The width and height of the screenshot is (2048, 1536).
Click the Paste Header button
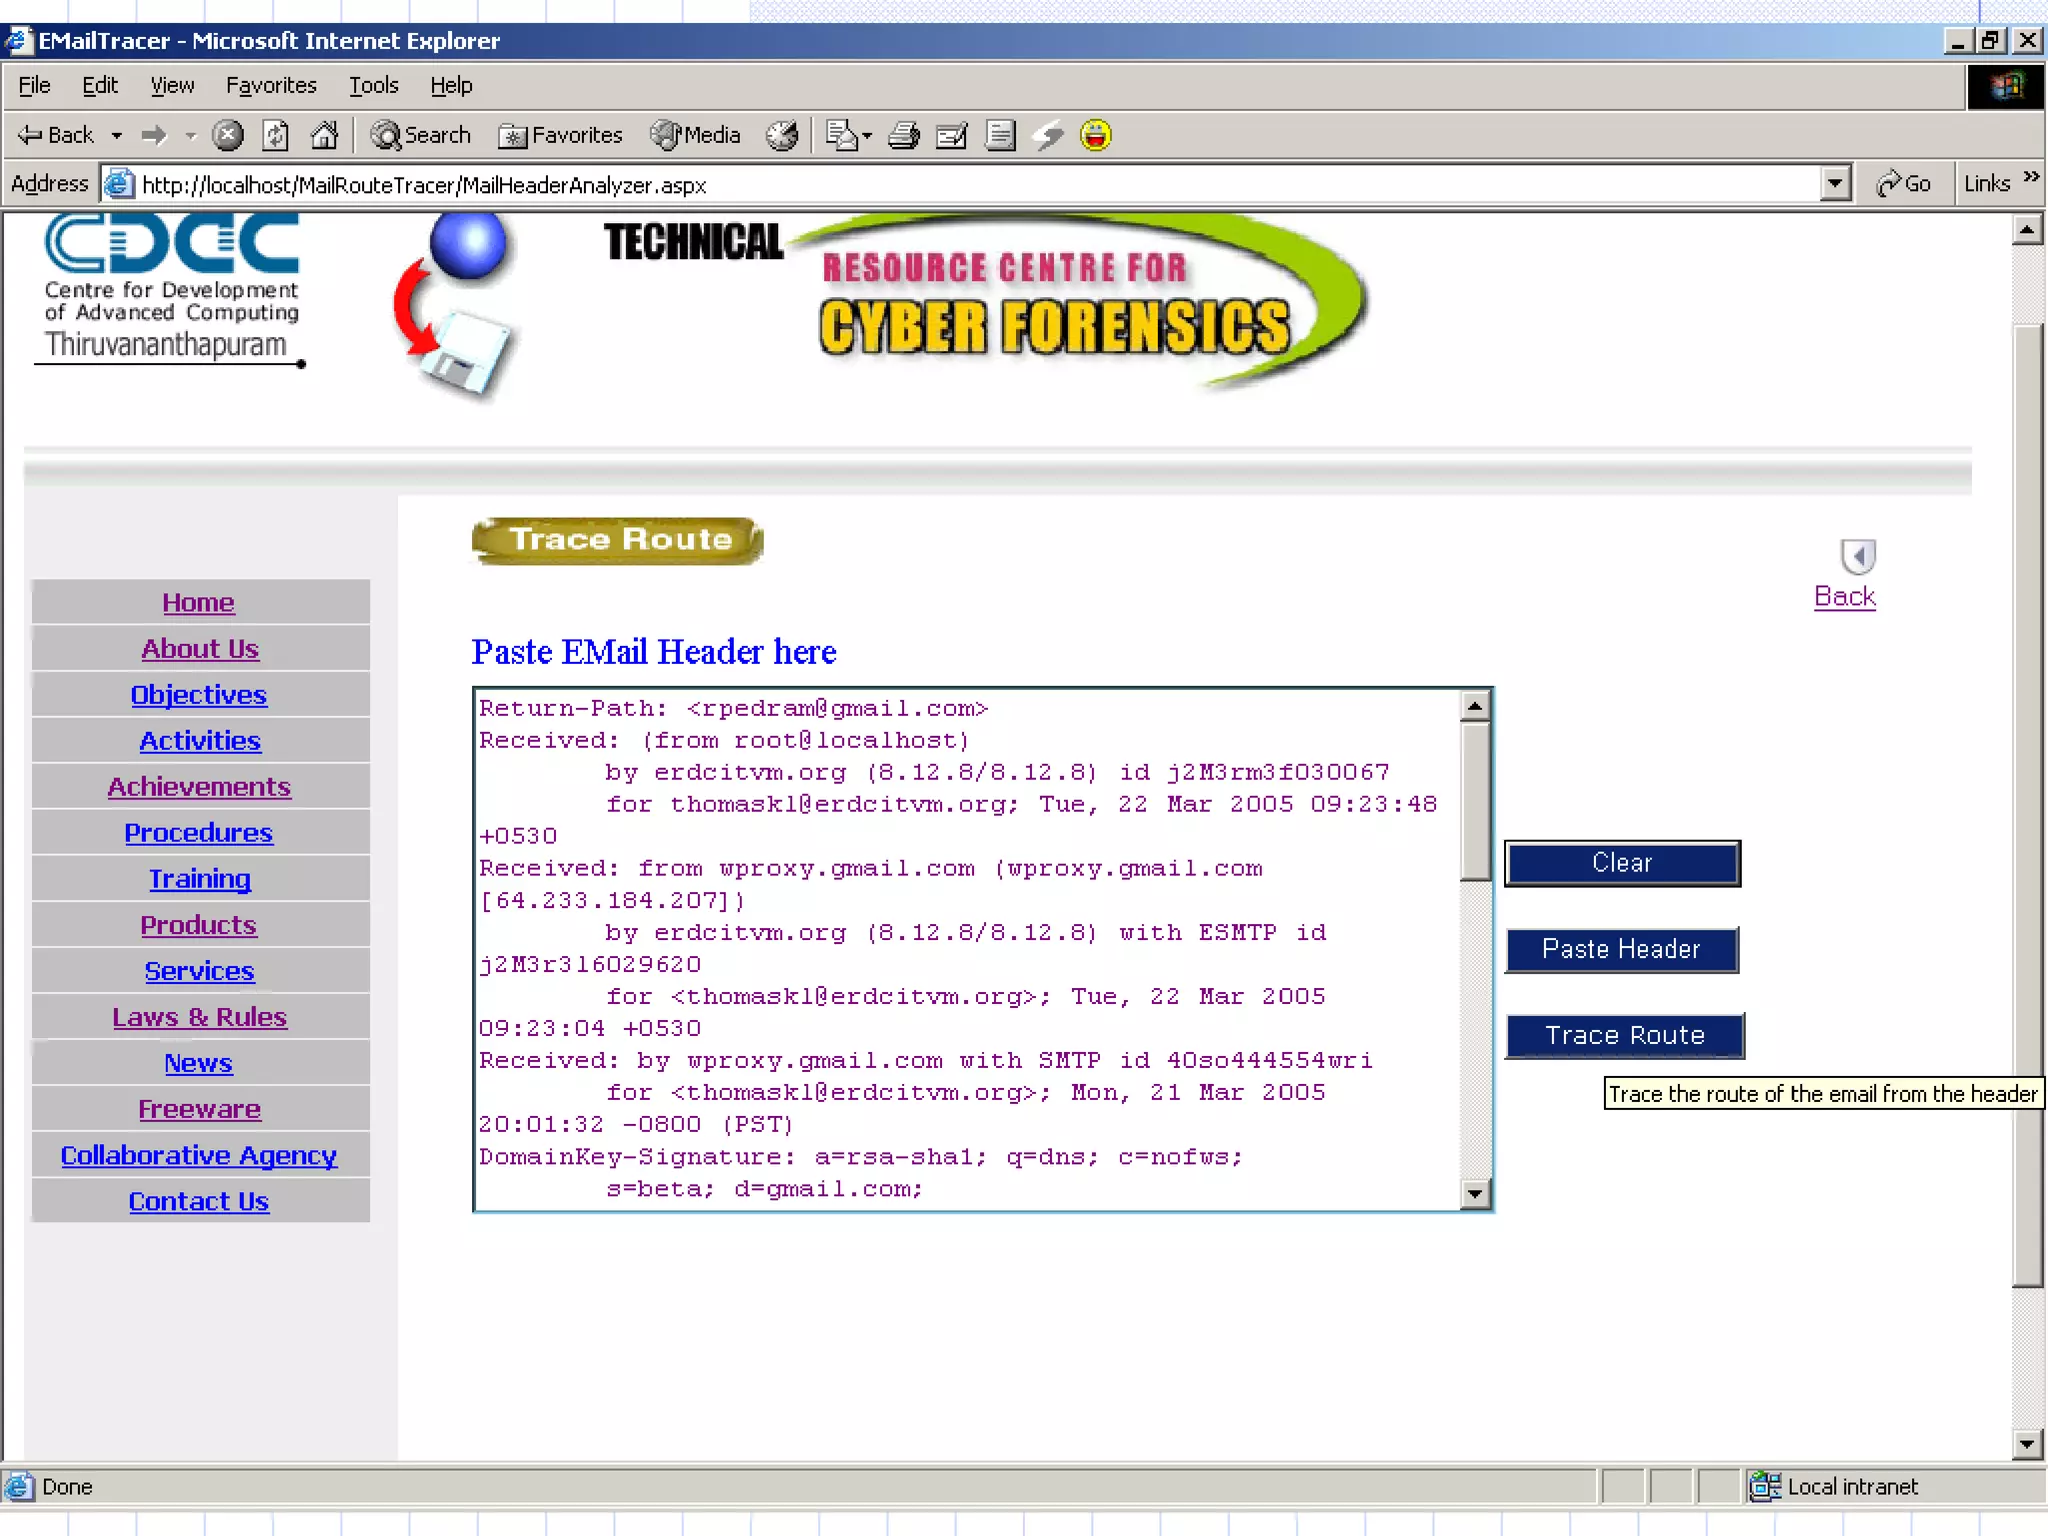pos(1622,949)
